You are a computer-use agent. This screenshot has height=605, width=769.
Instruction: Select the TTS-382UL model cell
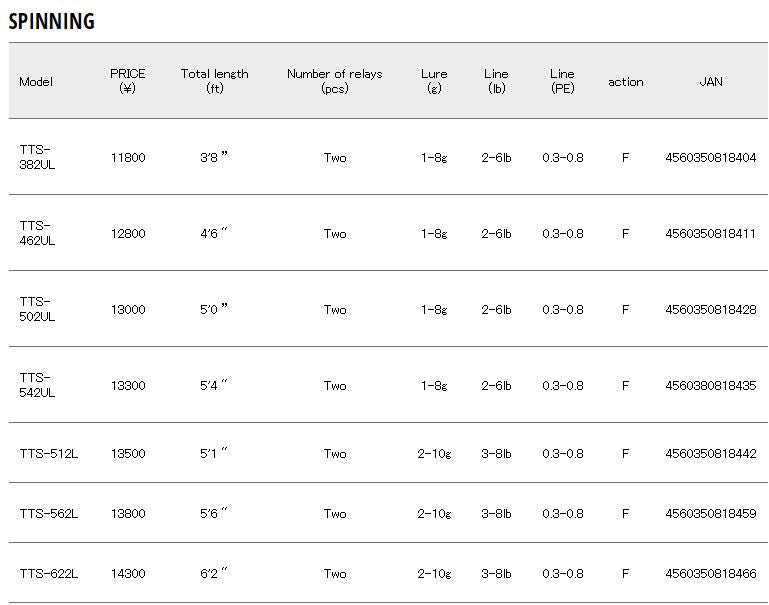(x=37, y=157)
